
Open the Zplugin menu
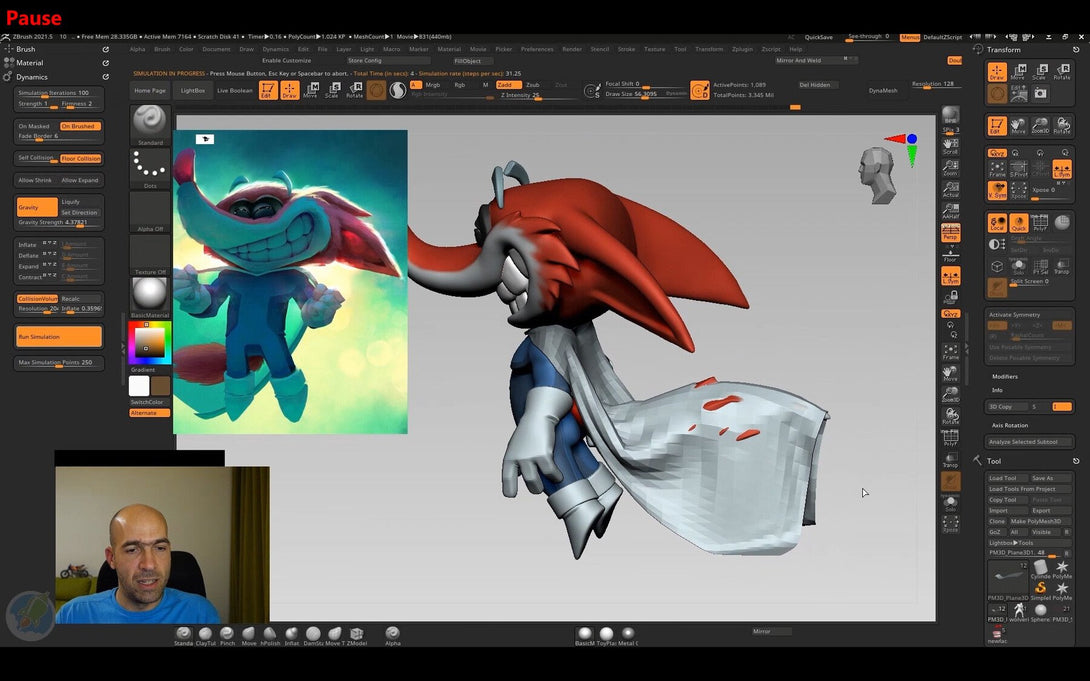[742, 49]
